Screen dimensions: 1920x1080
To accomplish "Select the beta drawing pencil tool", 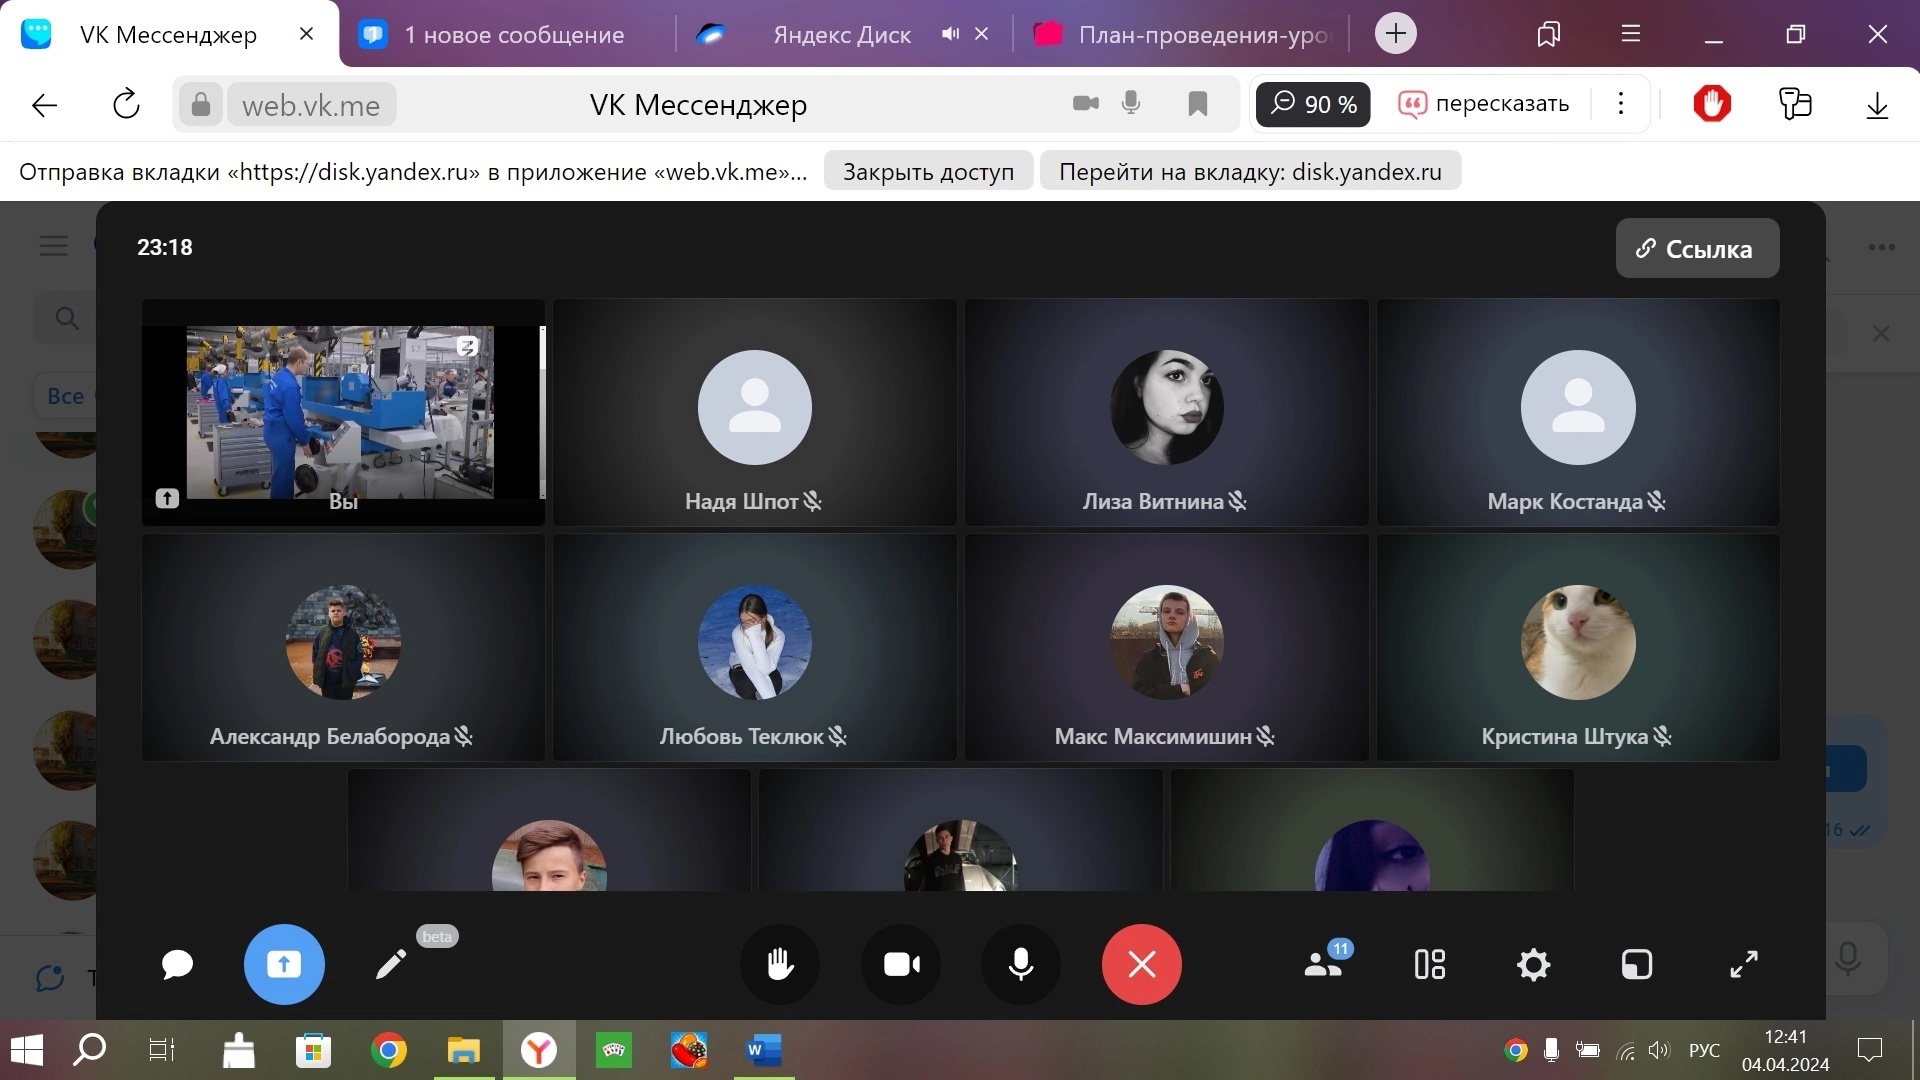I will [x=391, y=964].
